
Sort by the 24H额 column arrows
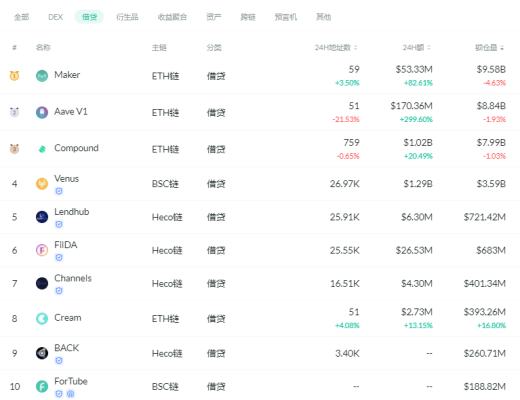tap(429, 48)
